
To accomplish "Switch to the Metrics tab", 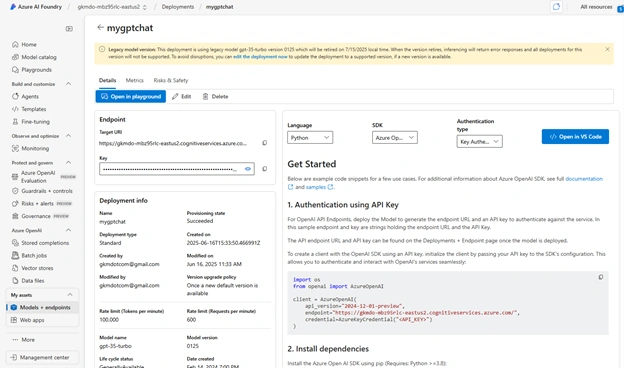I will [135, 80].
